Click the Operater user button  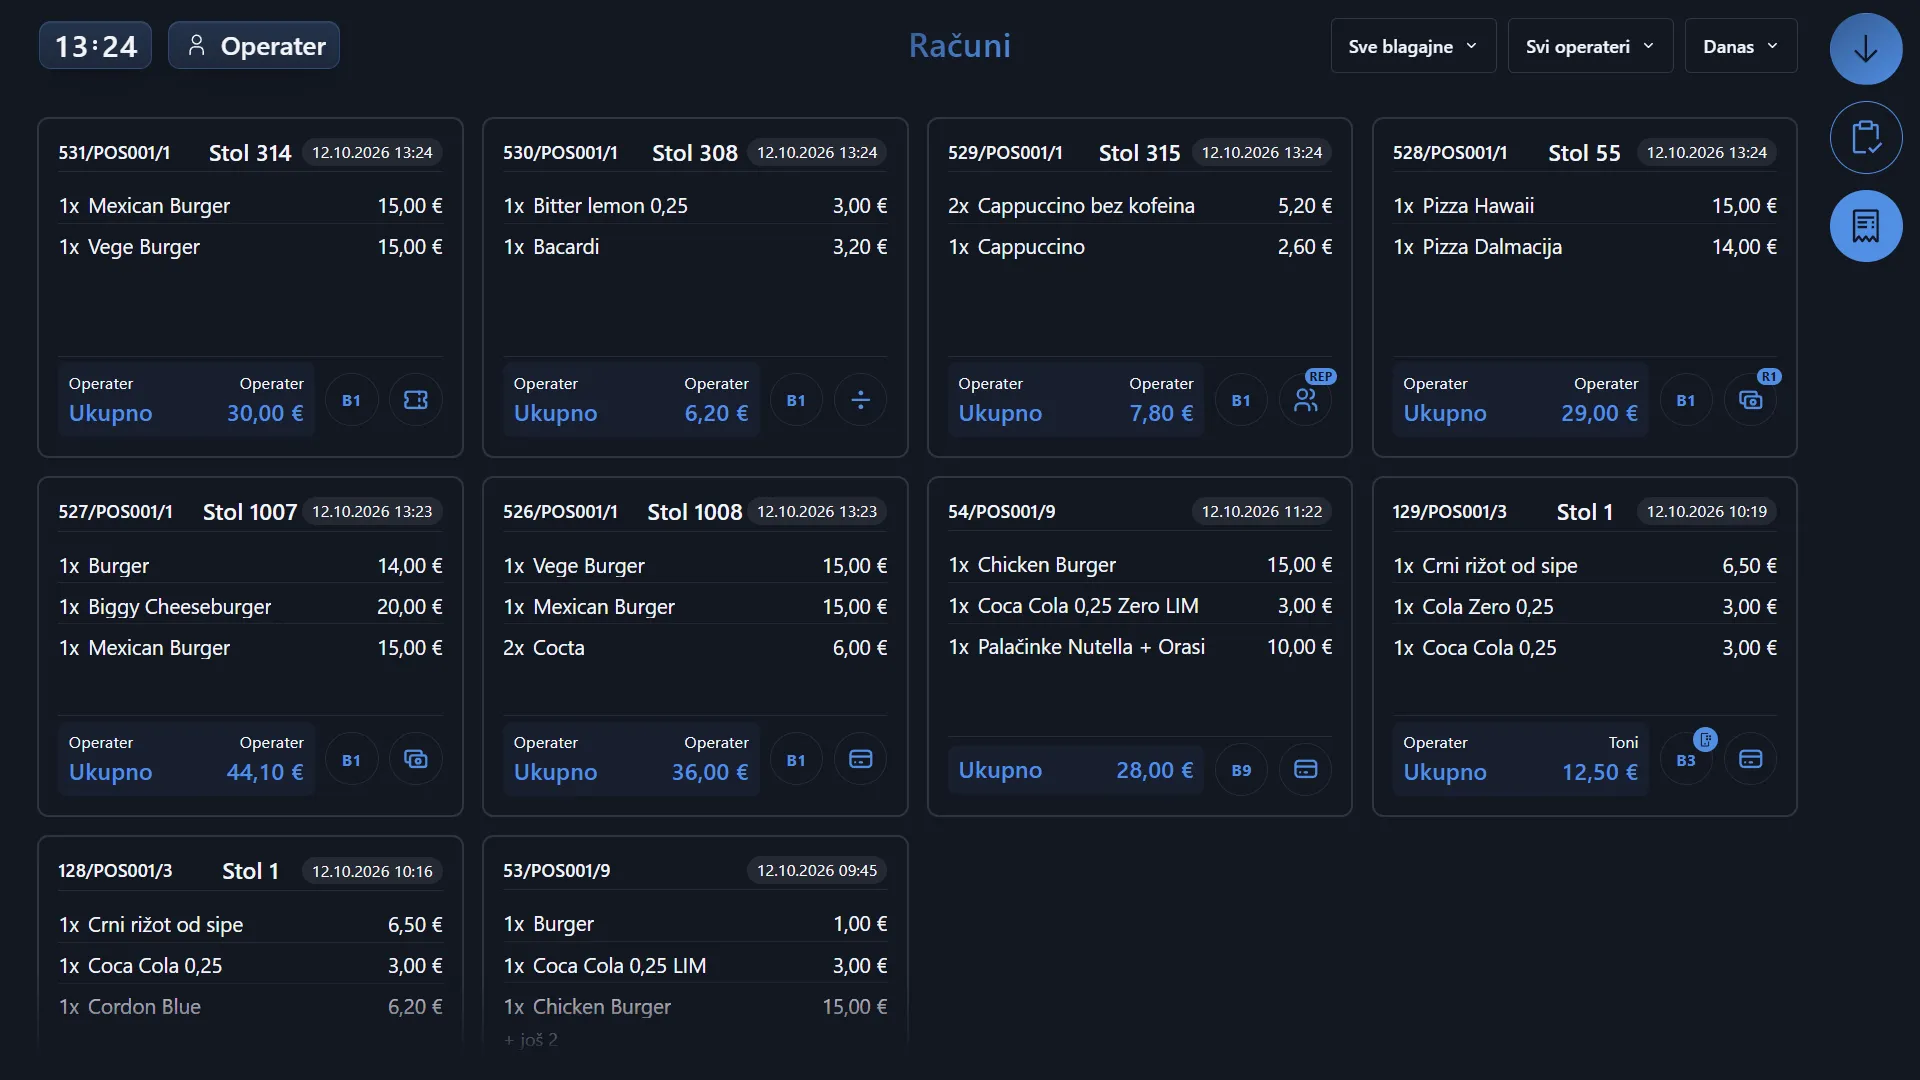254,46
